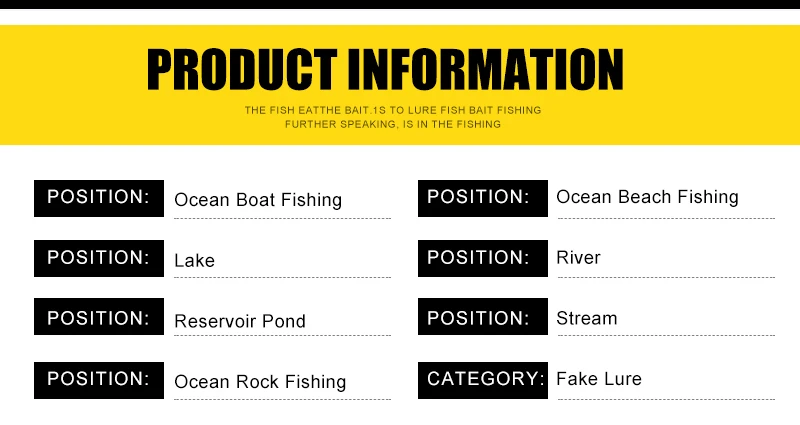
Task: Select the Reservoir Pond text
Action: point(240,321)
